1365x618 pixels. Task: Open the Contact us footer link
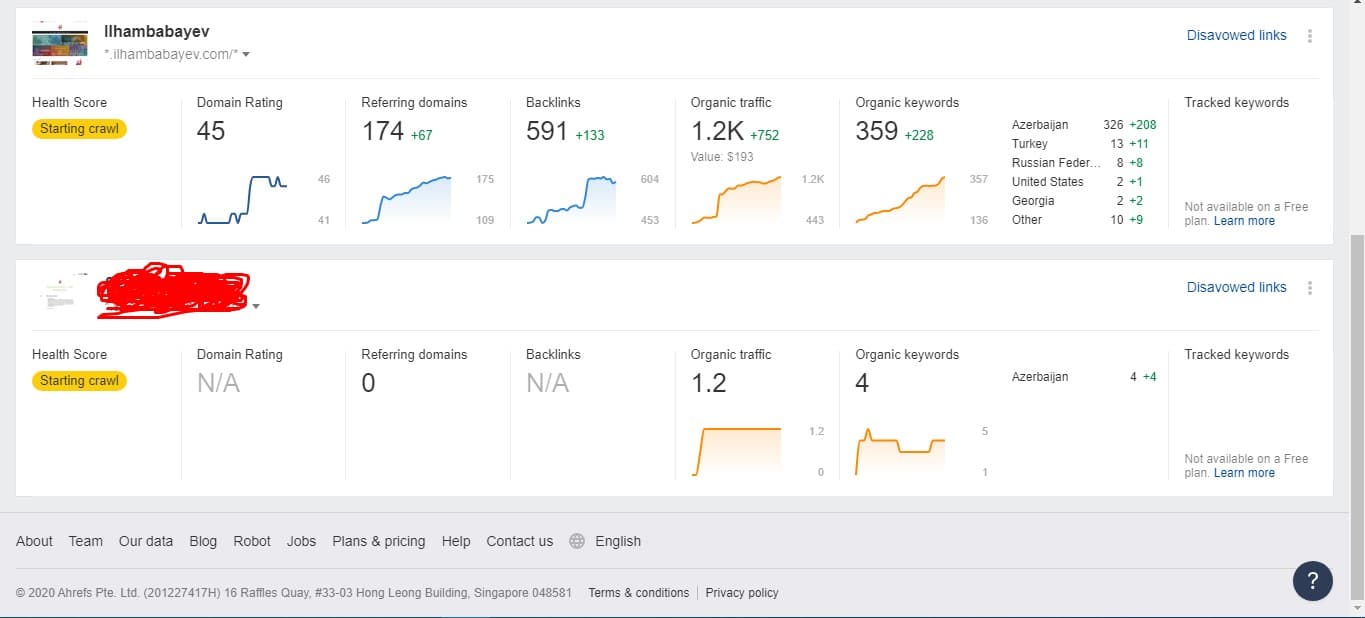519,541
